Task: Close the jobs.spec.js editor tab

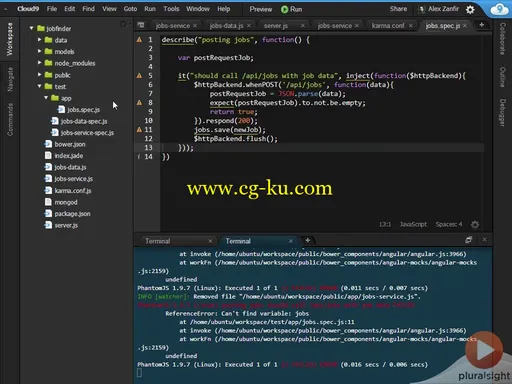Action: tap(465, 26)
